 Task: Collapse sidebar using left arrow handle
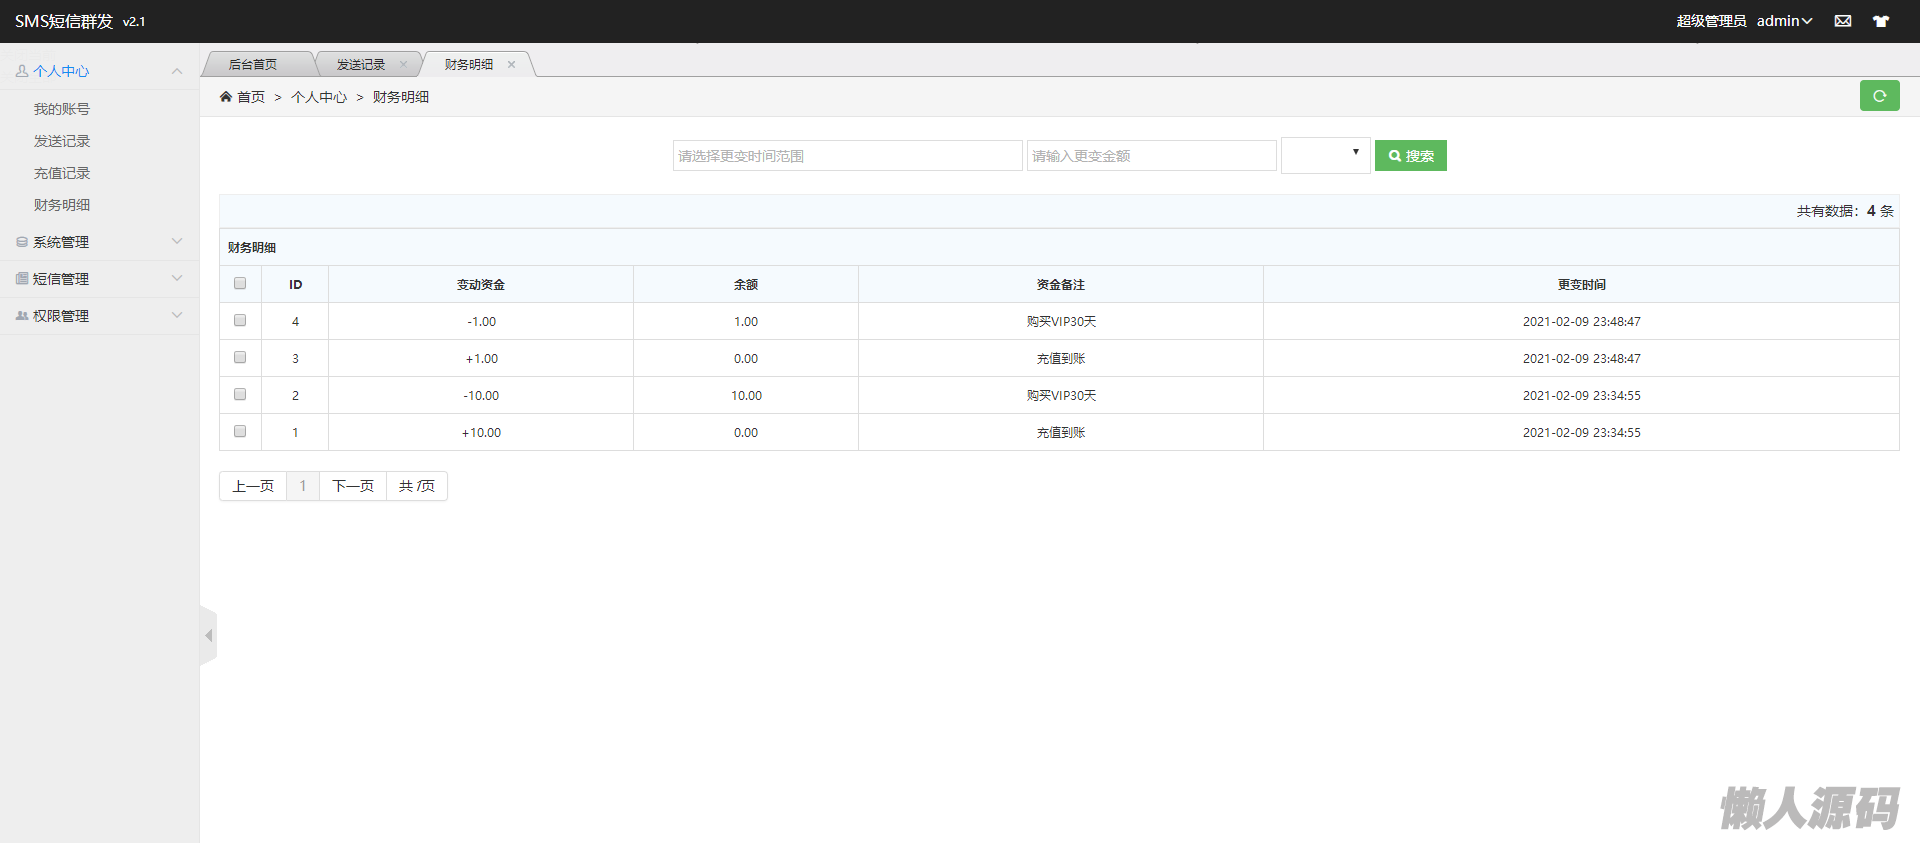tap(208, 636)
